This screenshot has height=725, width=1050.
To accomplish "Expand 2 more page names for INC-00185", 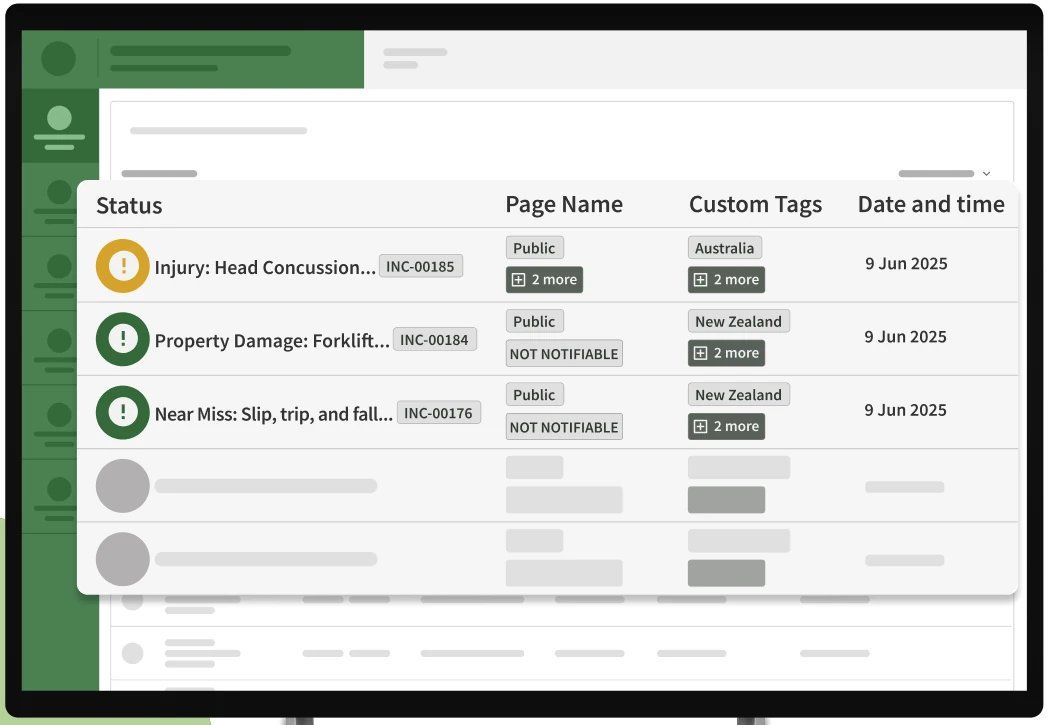I will [x=544, y=280].
